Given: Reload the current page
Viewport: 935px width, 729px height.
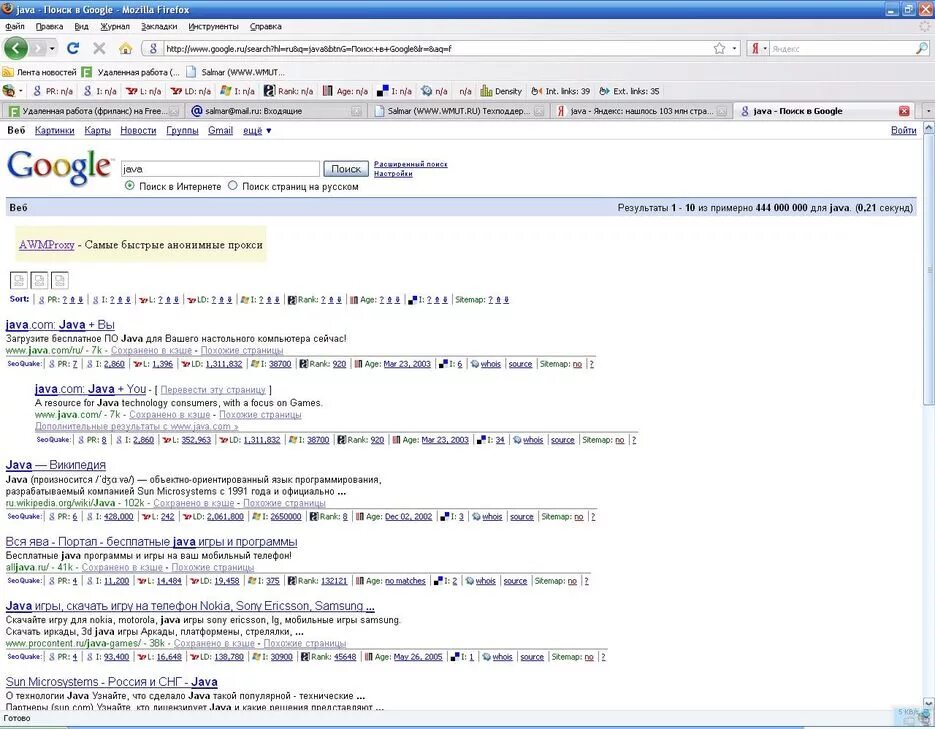Looking at the screenshot, I should tap(73, 48).
